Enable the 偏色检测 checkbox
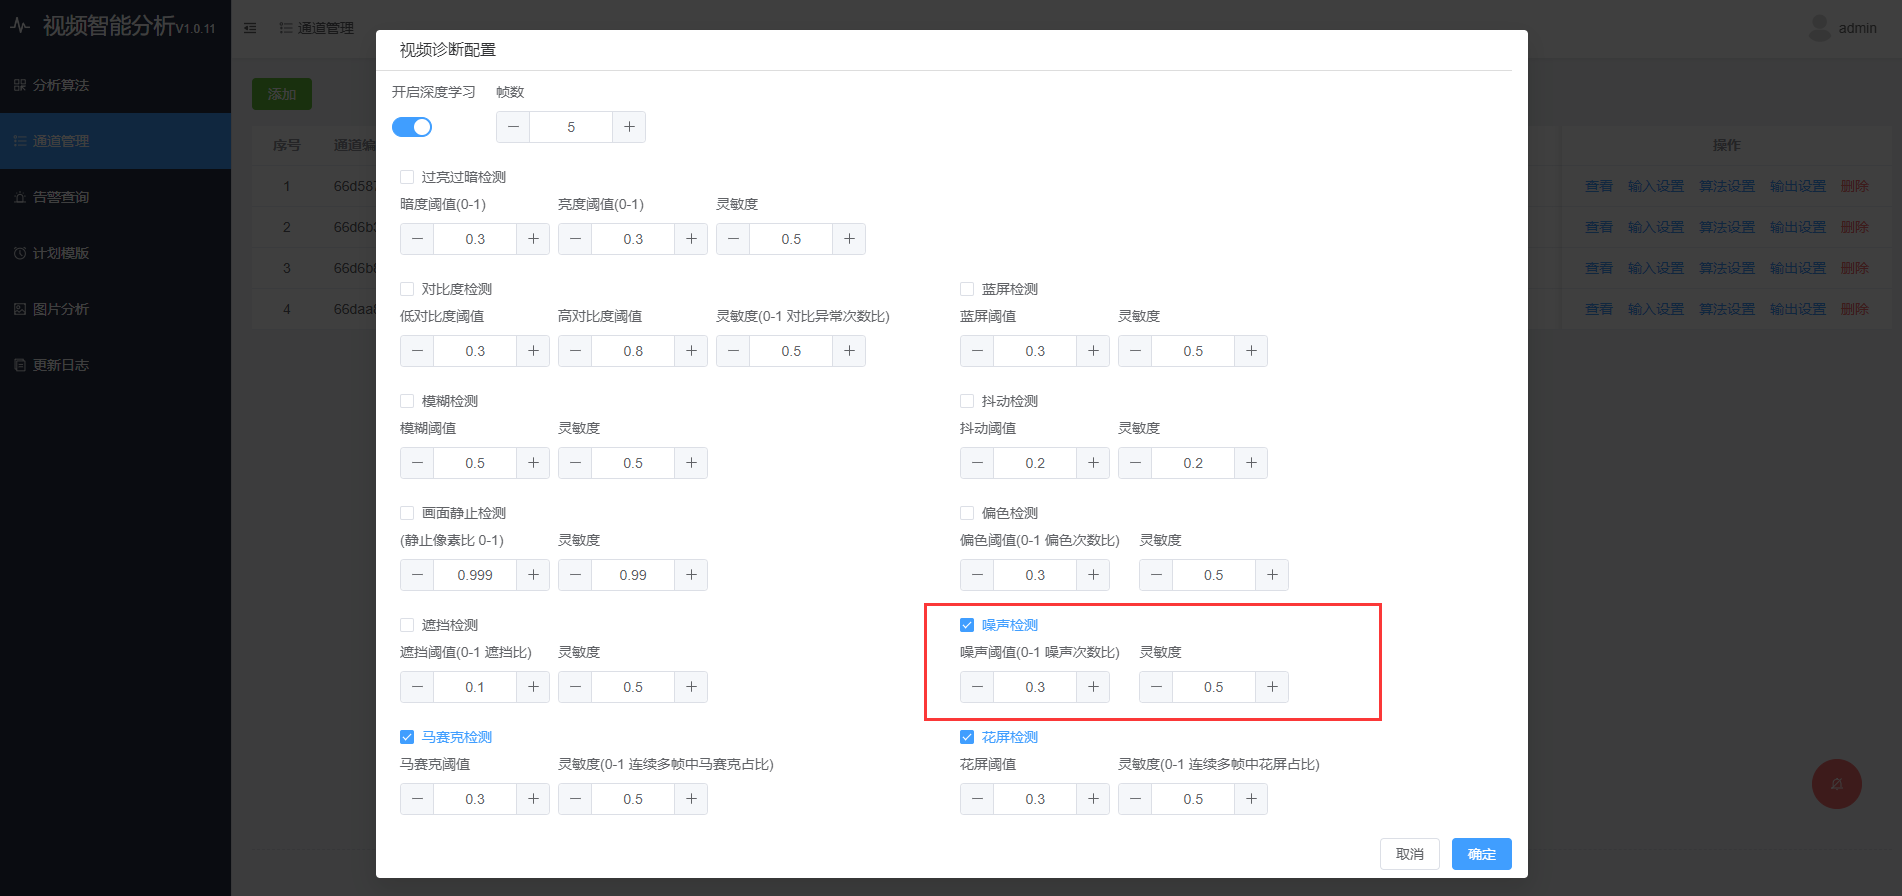 pos(967,513)
